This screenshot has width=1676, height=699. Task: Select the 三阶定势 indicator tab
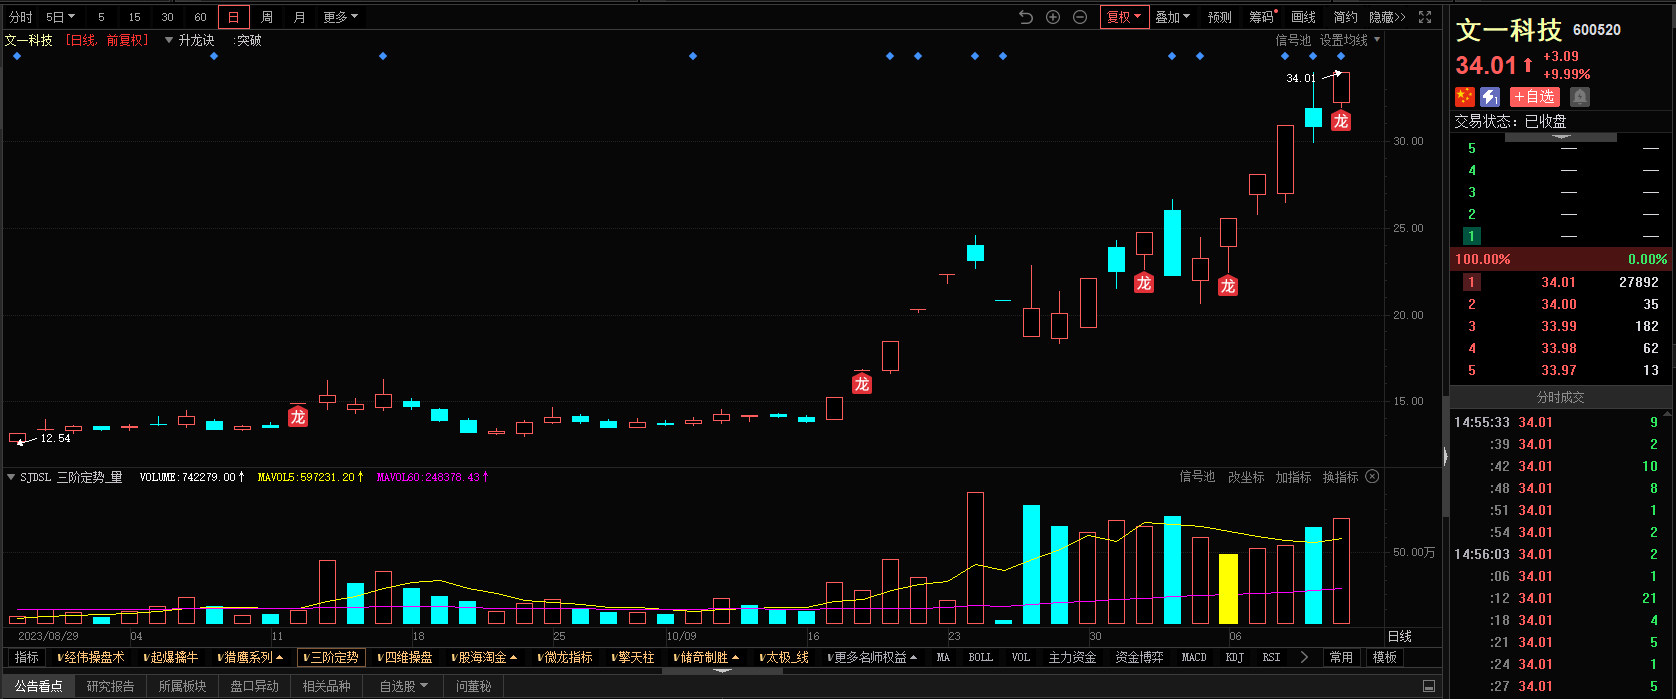[x=331, y=657]
